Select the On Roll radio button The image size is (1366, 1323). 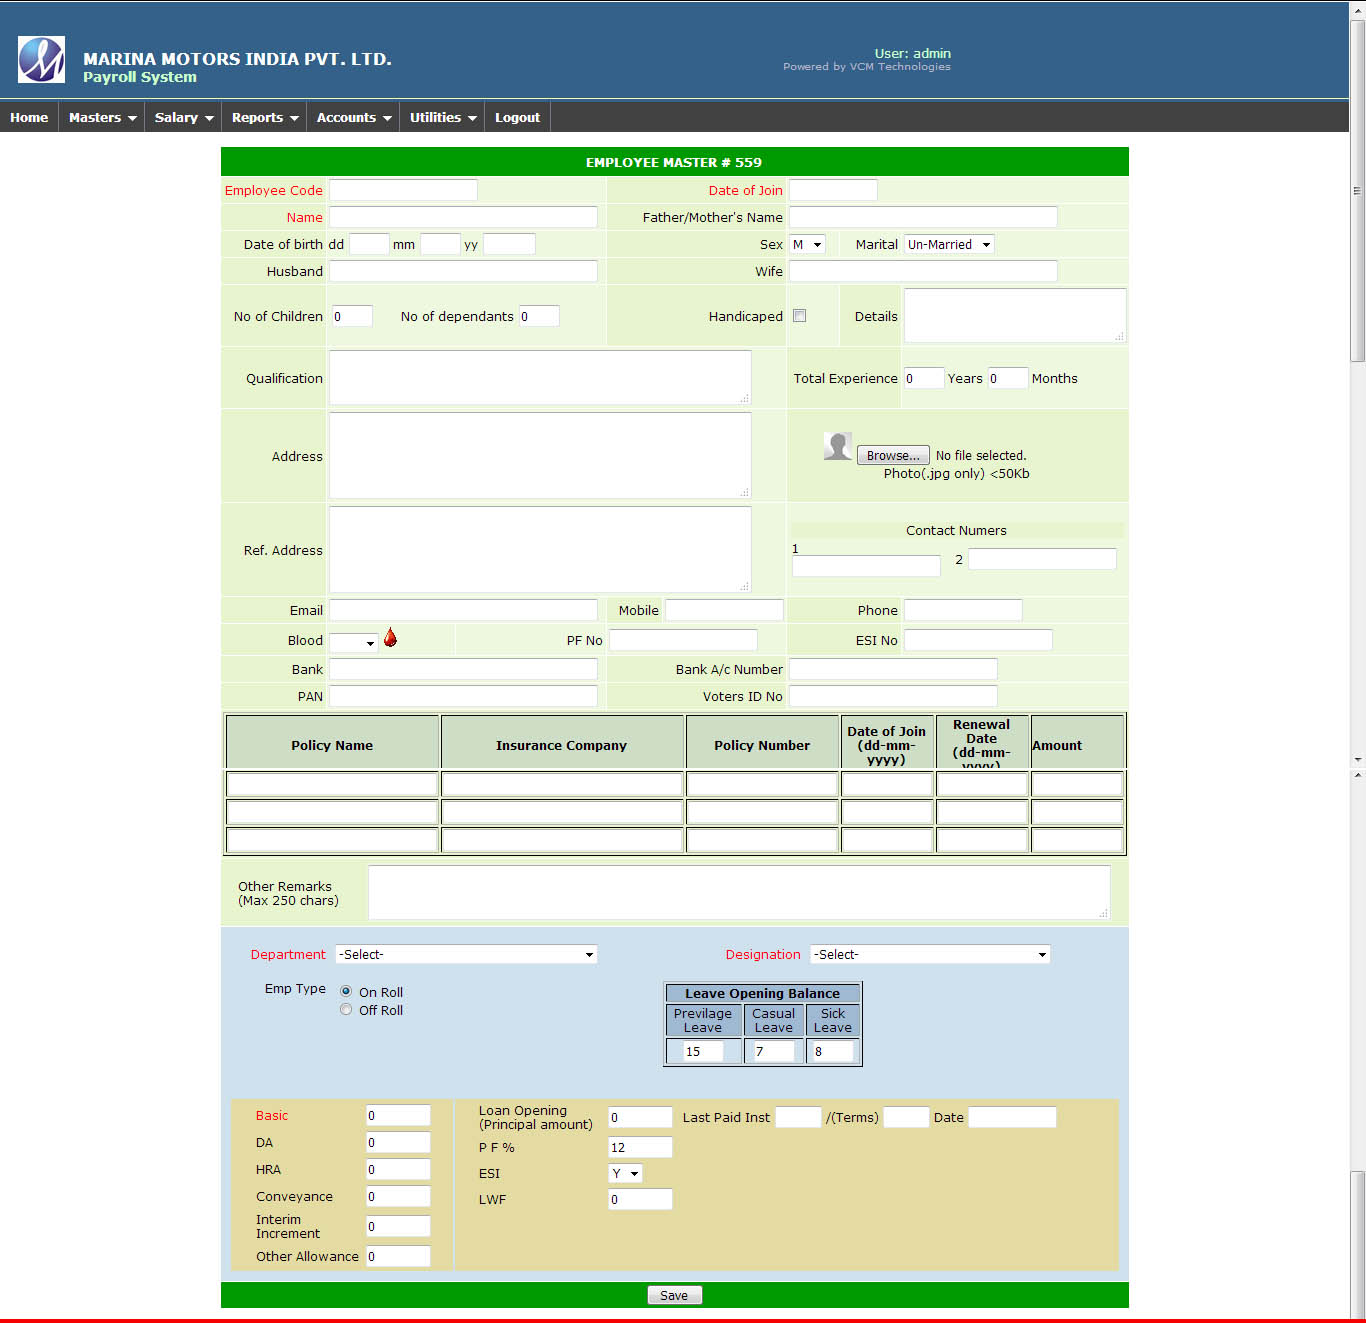coord(346,992)
